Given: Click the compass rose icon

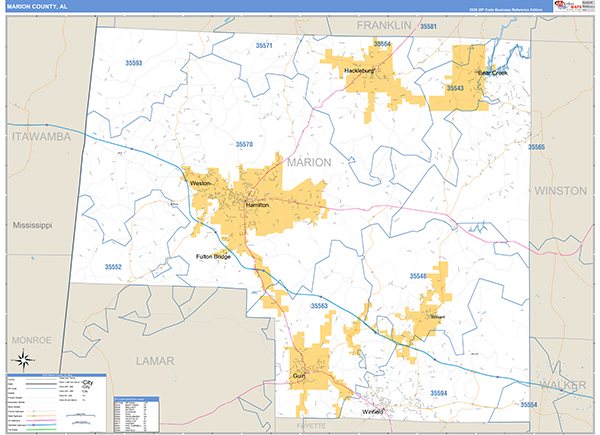Looking at the screenshot, I should pos(26,361).
